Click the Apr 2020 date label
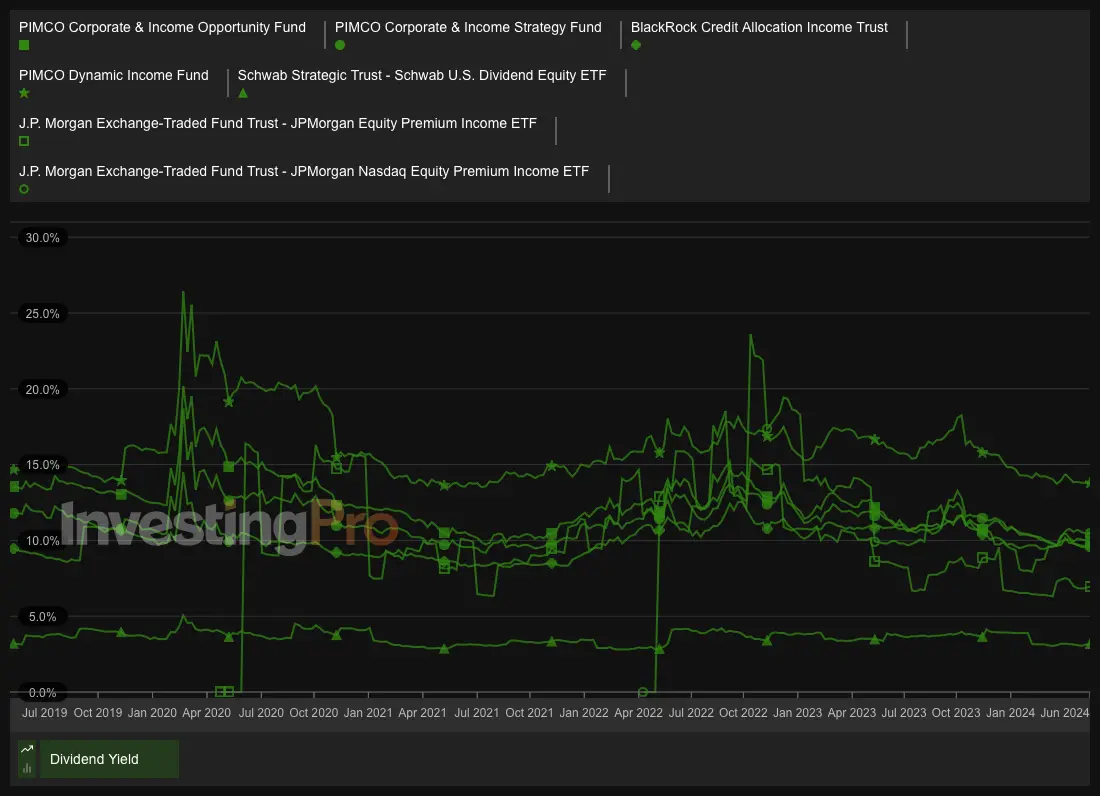This screenshot has height=796, width=1100. click(206, 713)
